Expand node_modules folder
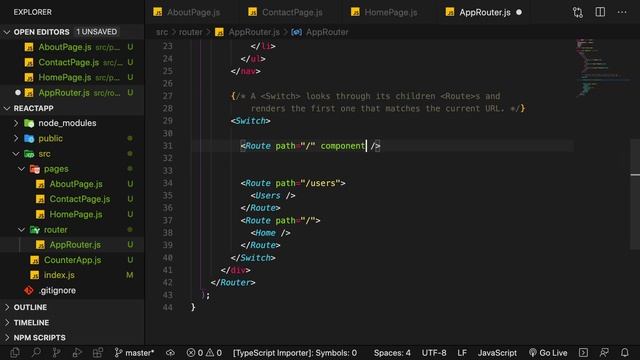 (x=16, y=123)
